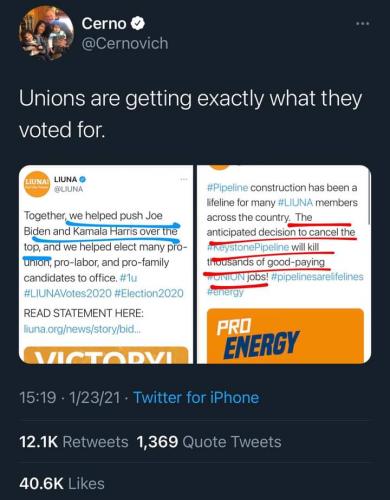Image resolution: width=390 pixels, height=500 pixels.
Task: Click the verified badge next to Cerno
Action: click(x=138, y=24)
